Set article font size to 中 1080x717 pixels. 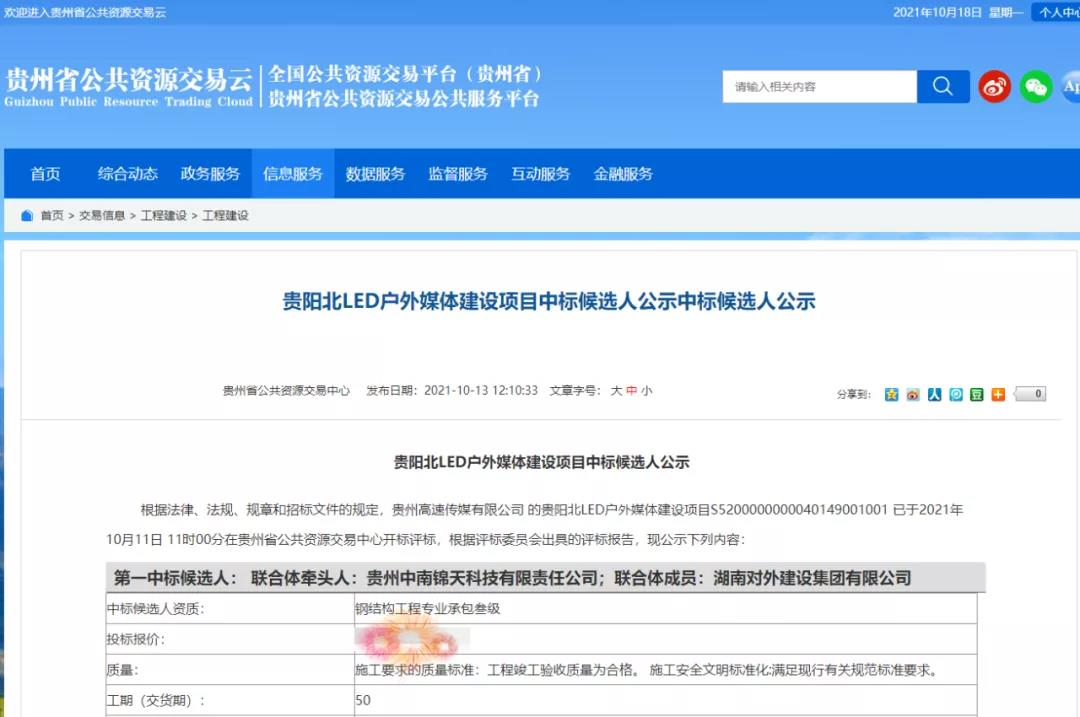pyautogui.click(x=631, y=391)
